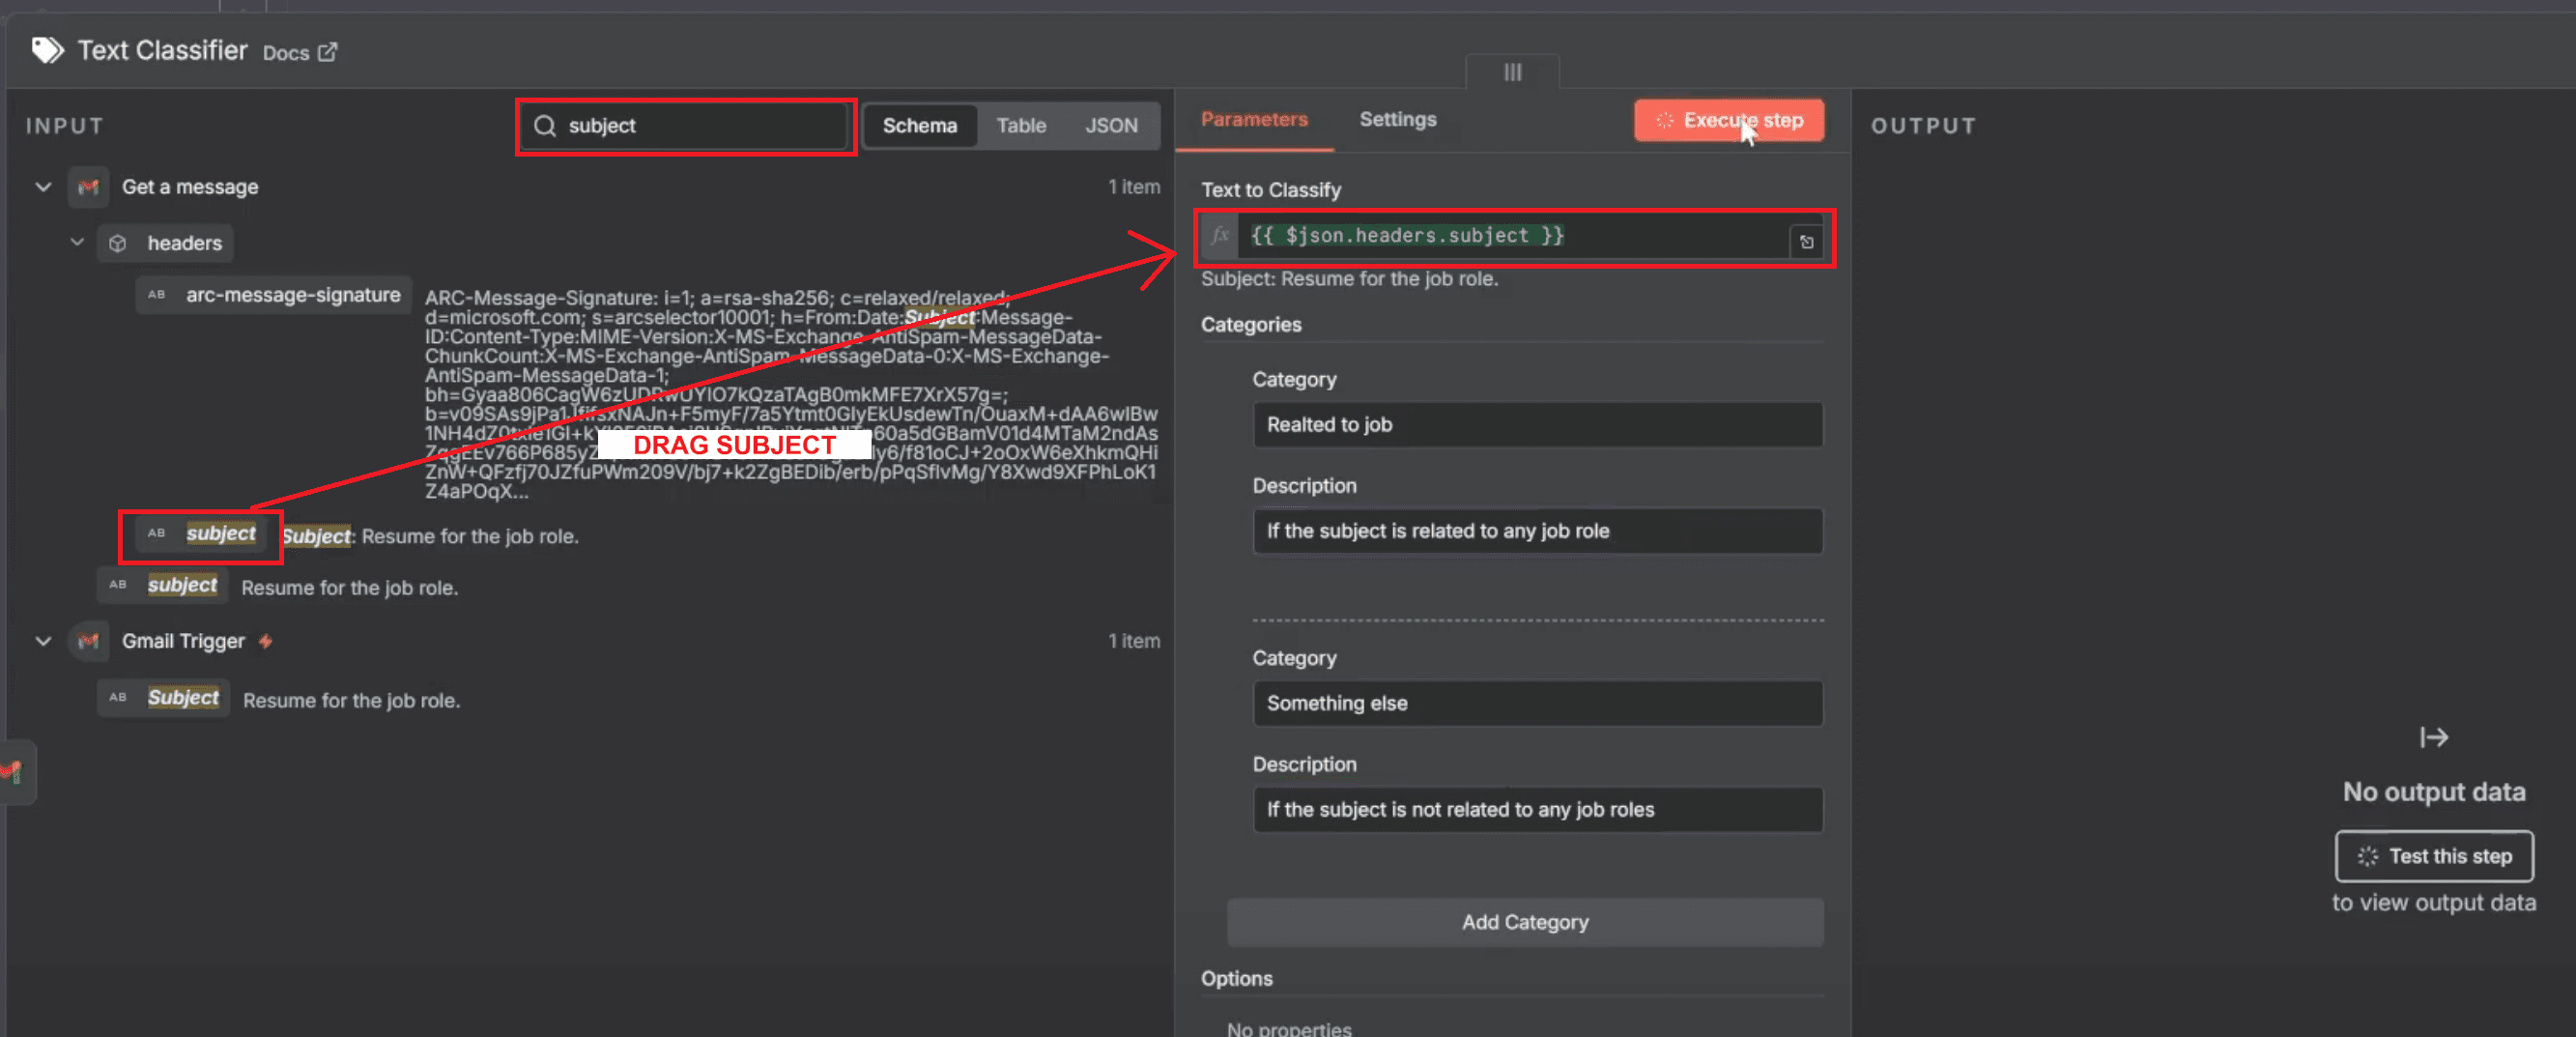Collapse the headers group
The height and width of the screenshot is (1037, 2576).
coord(77,242)
